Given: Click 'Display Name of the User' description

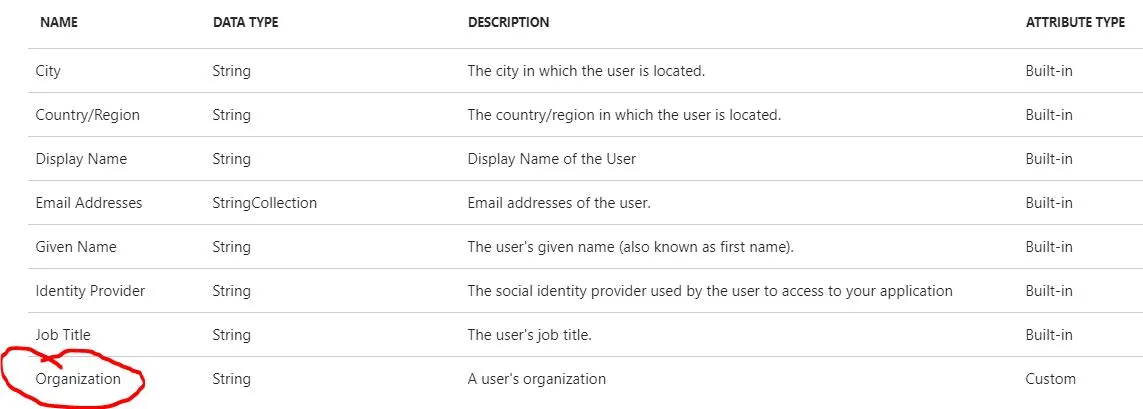Looking at the screenshot, I should [x=551, y=159].
